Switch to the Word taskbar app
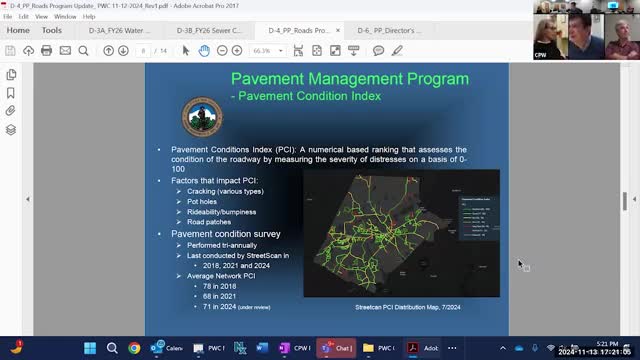The height and width of the screenshot is (360, 640). point(262,348)
